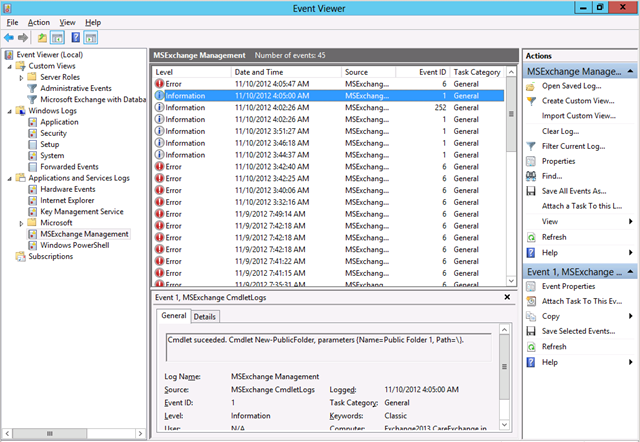Viewport: 640px width, 442px height.
Task: Select Information event at 11/10/2012 3:51:27 AM
Action: [329, 131]
